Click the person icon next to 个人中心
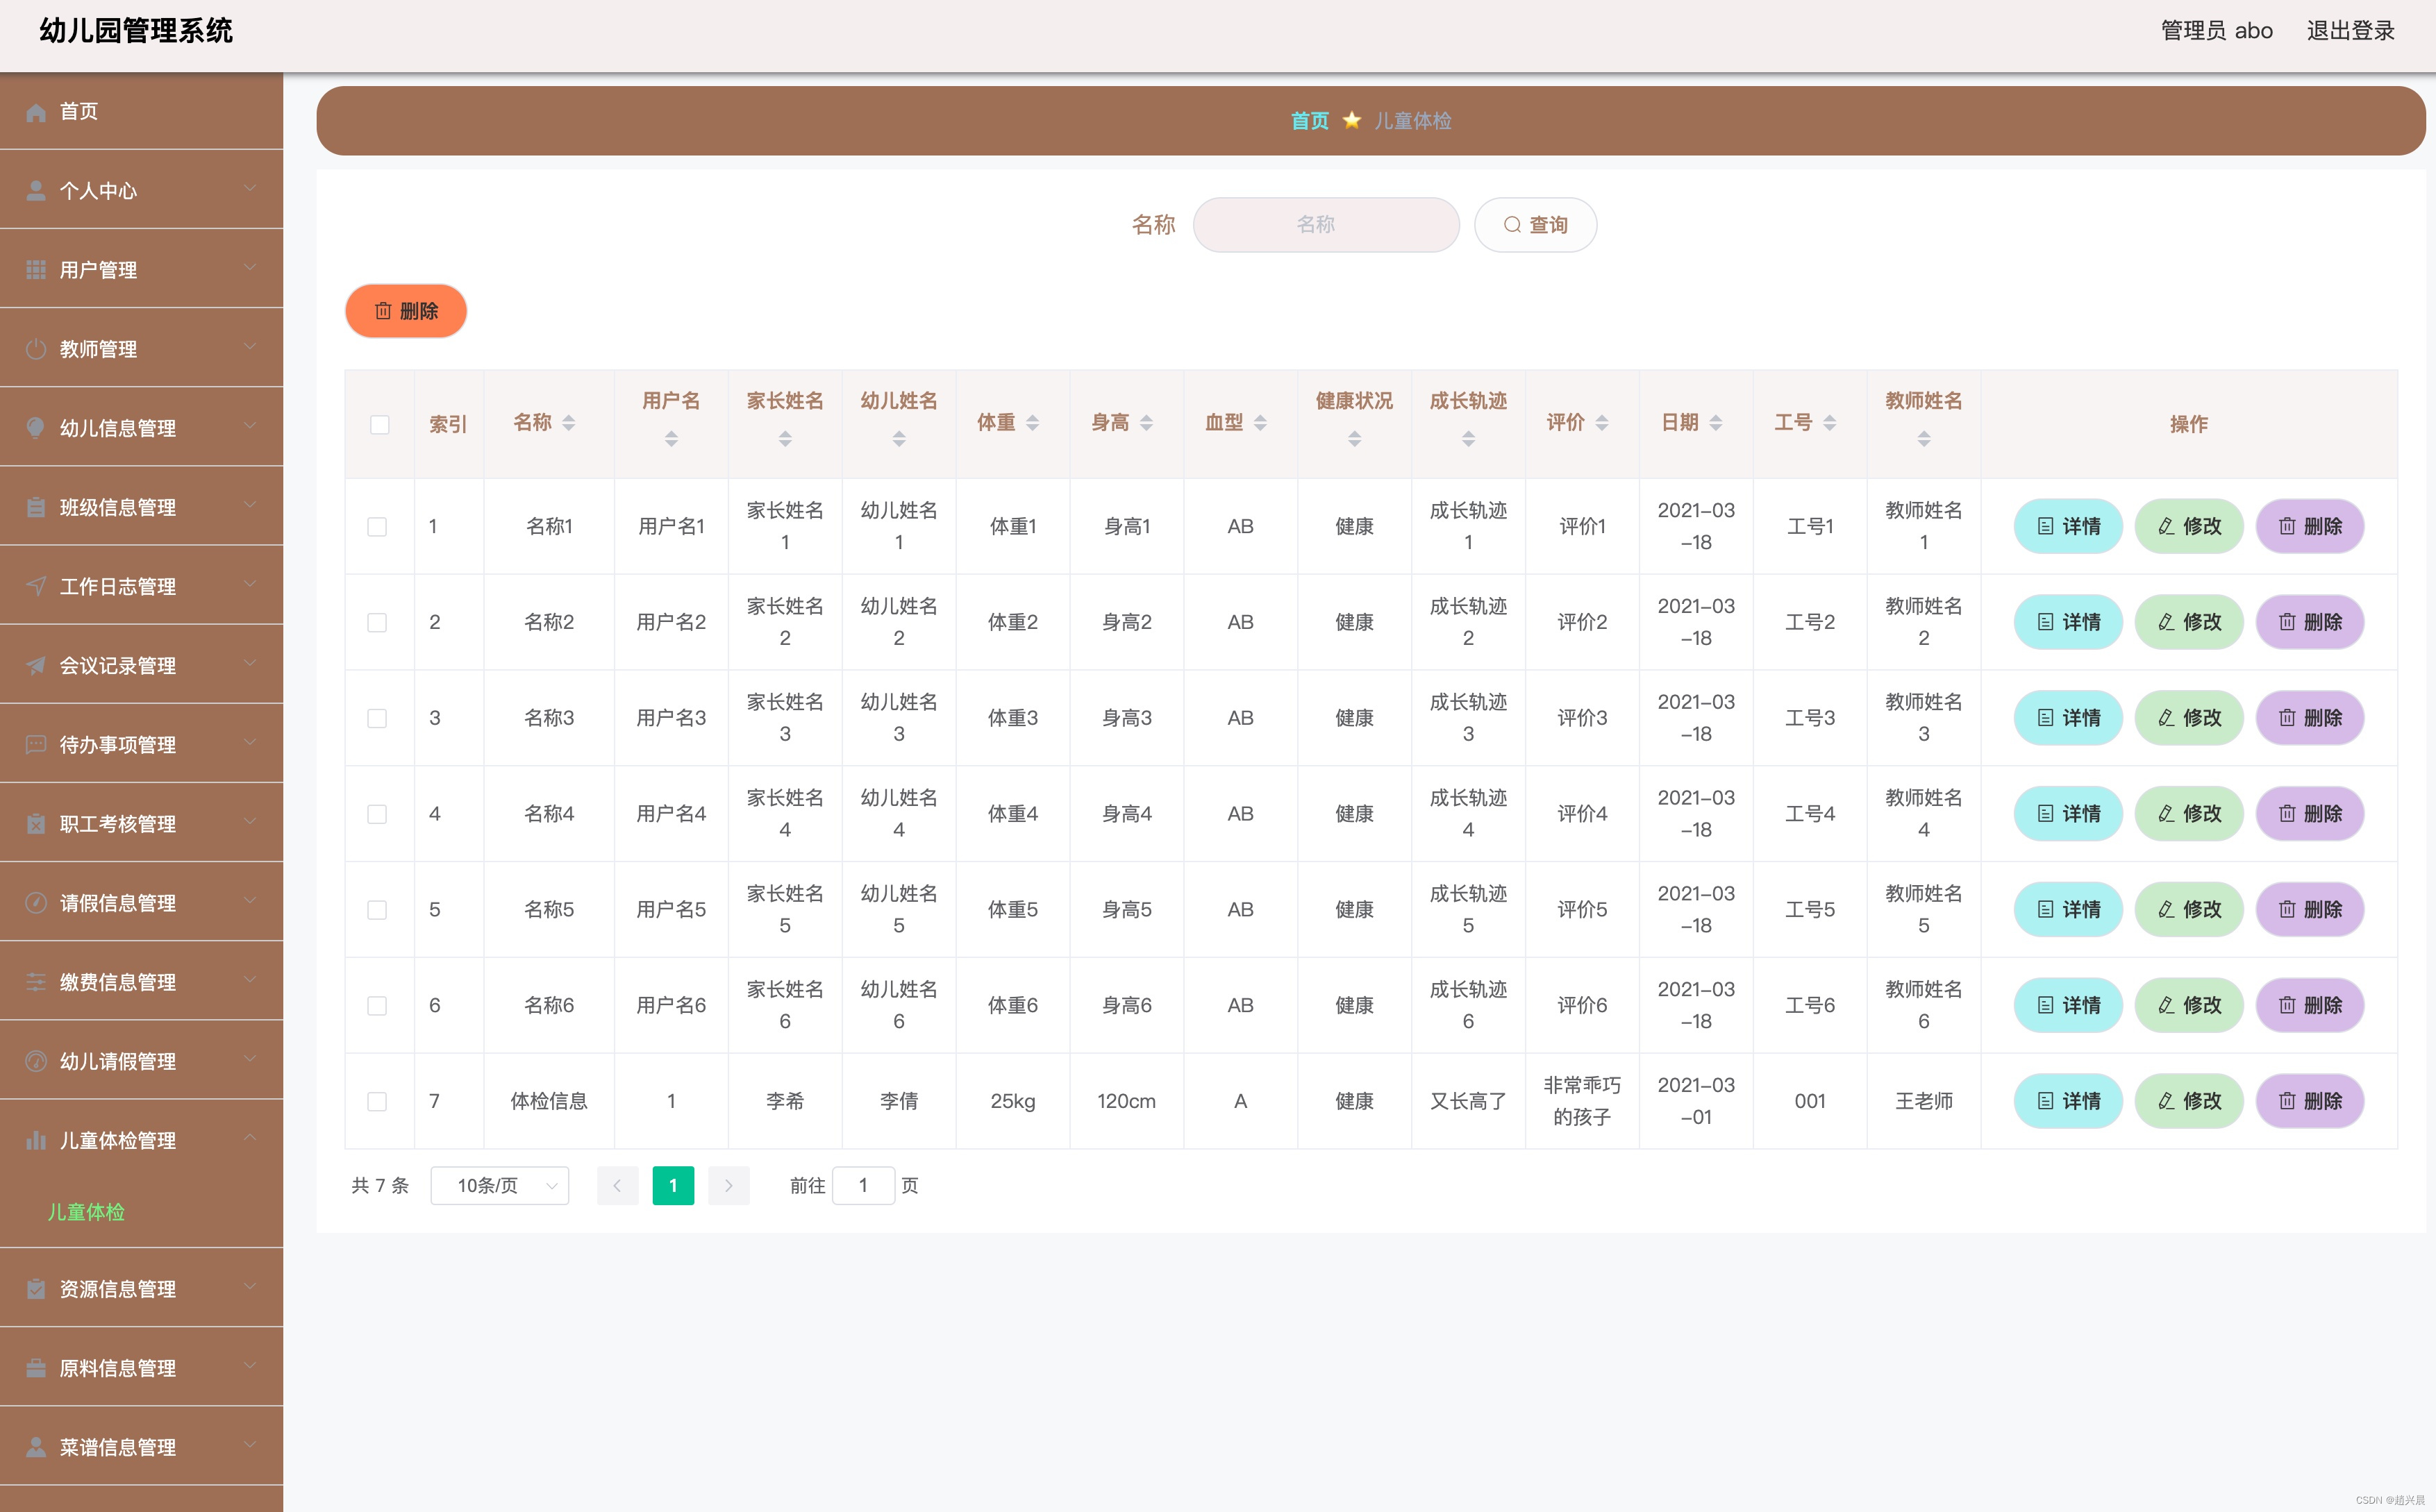 (36, 191)
